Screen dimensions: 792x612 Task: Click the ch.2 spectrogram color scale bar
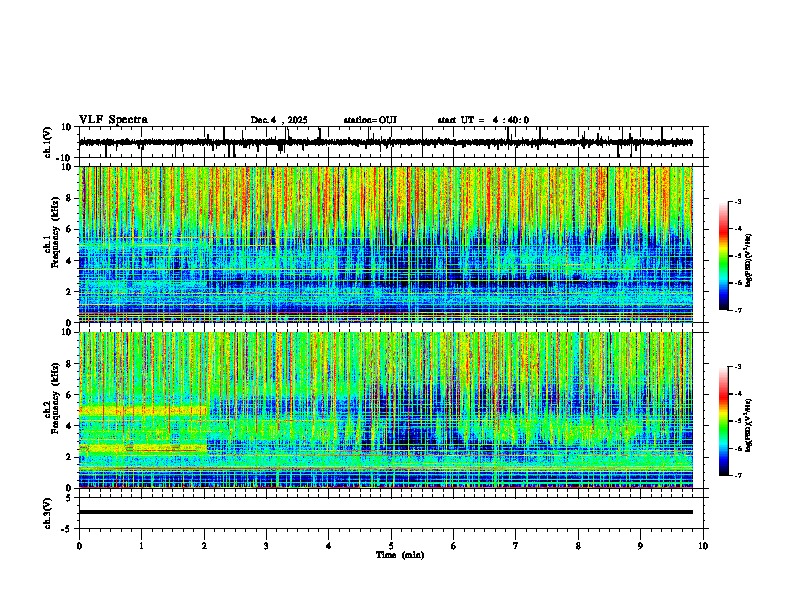[x=724, y=421]
